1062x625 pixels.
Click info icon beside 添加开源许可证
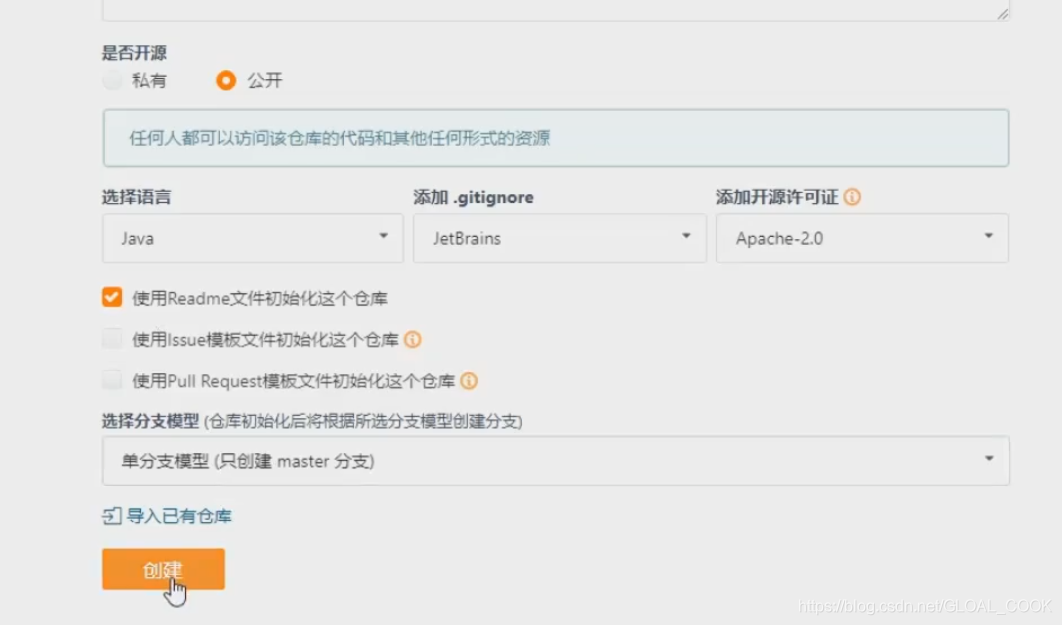(x=853, y=197)
